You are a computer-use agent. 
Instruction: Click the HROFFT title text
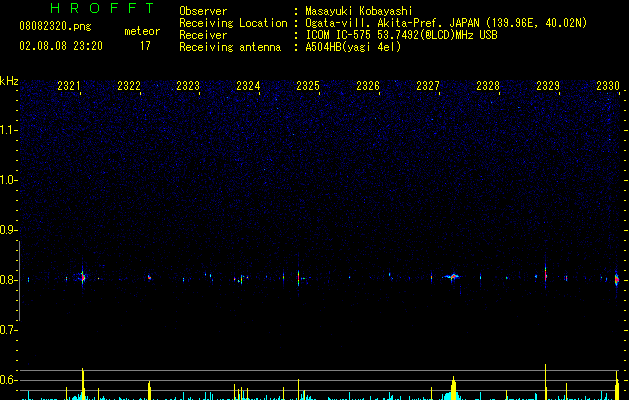103,8
